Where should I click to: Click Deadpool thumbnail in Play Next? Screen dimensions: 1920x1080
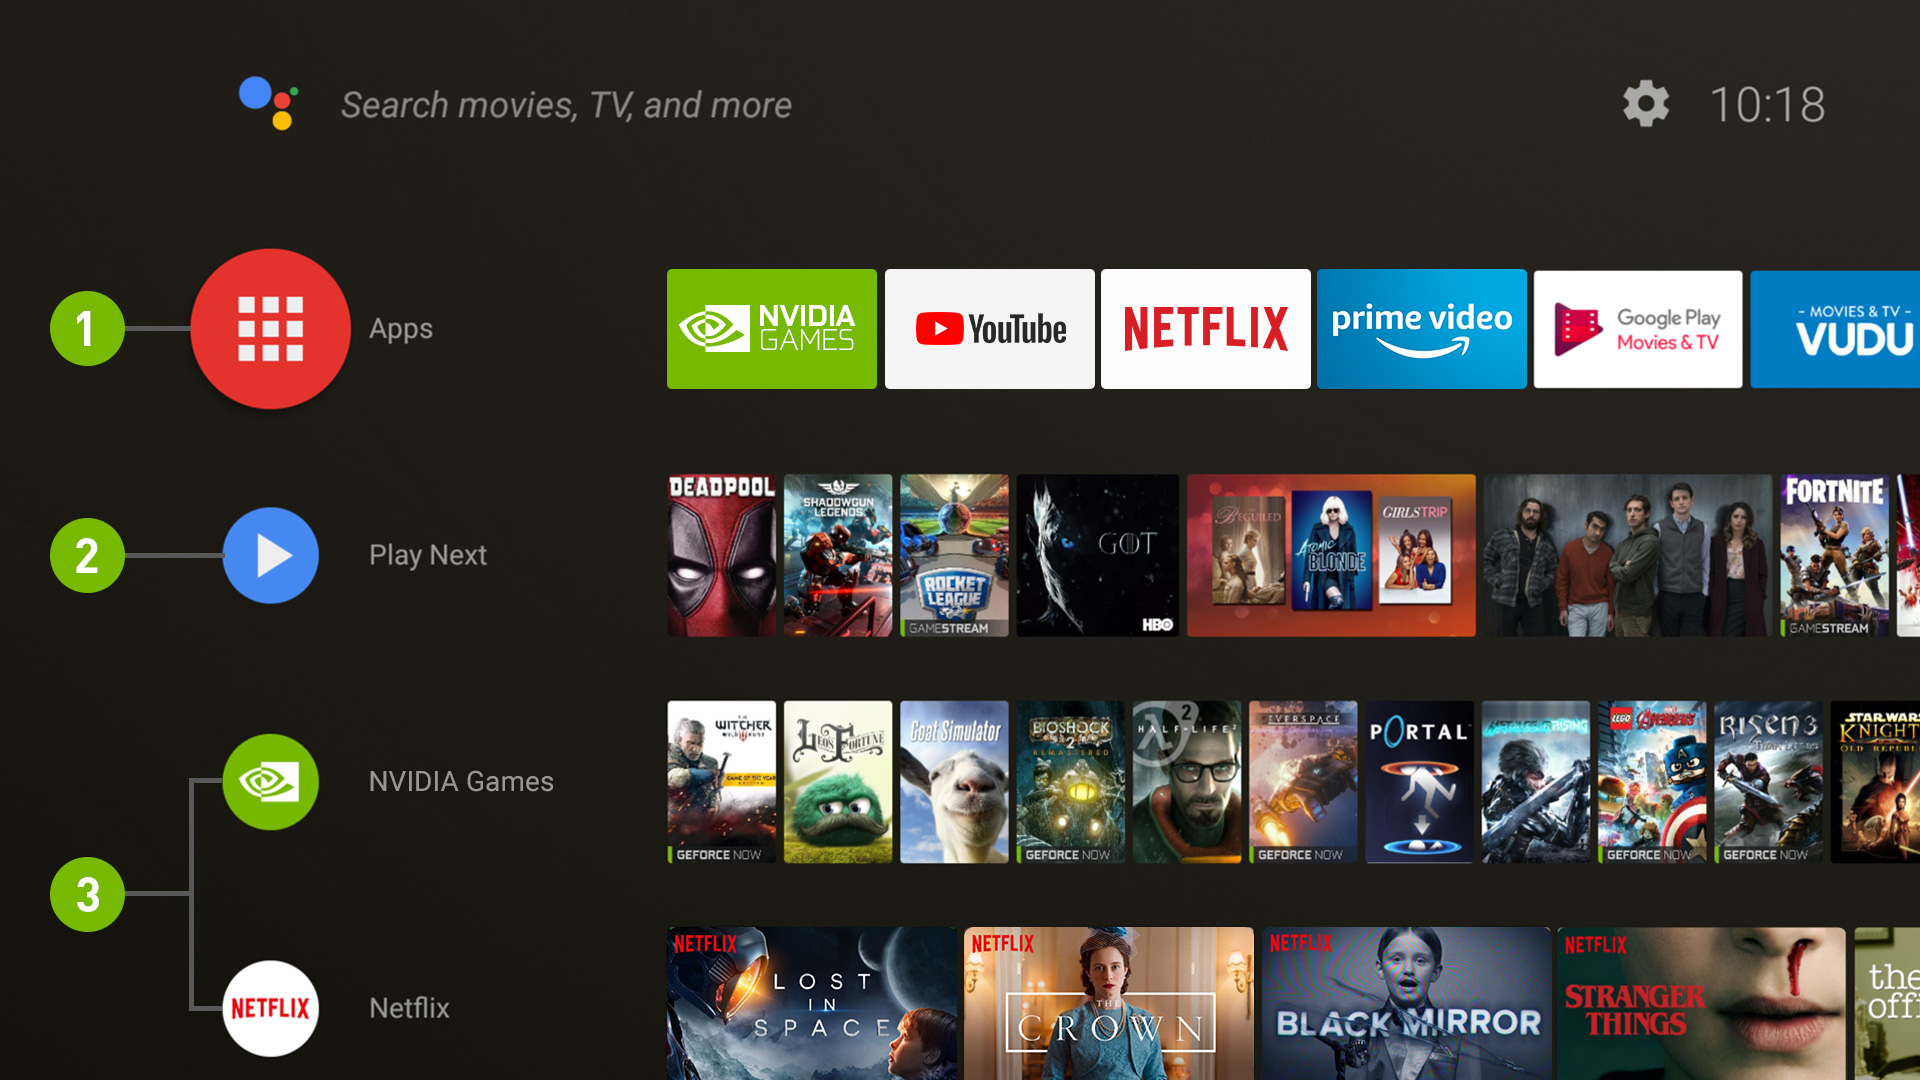coord(721,553)
